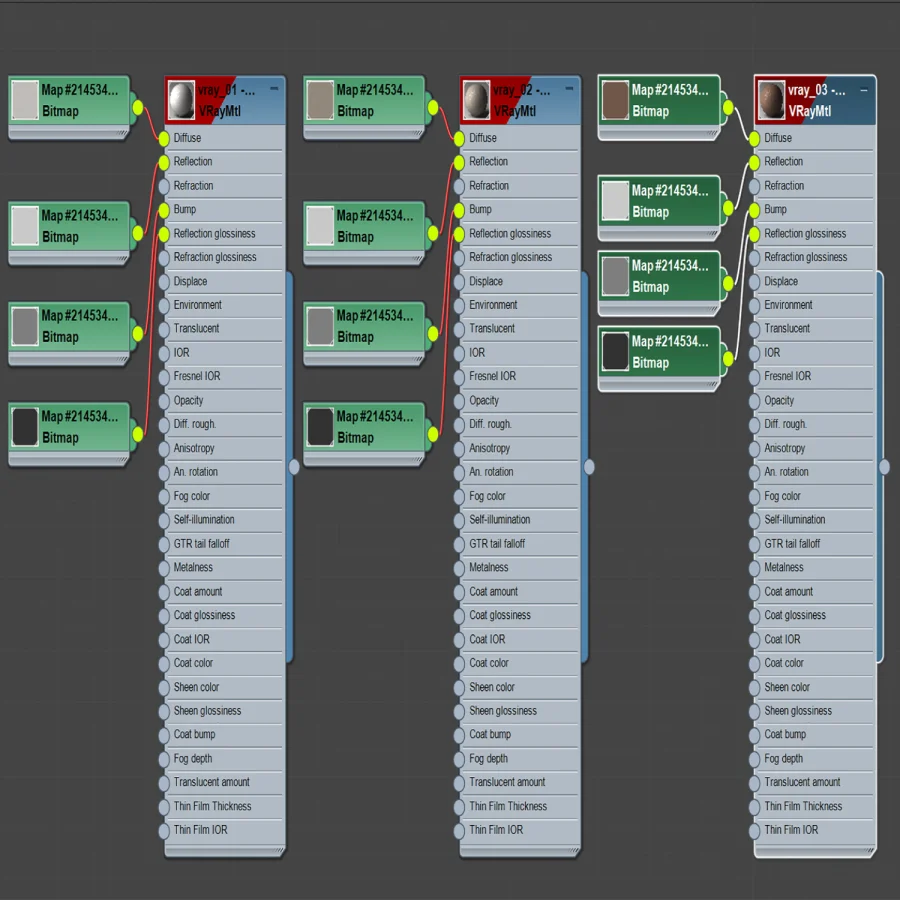
Task: Click the 'vray_02 -...' node title text
Action: pos(522,90)
